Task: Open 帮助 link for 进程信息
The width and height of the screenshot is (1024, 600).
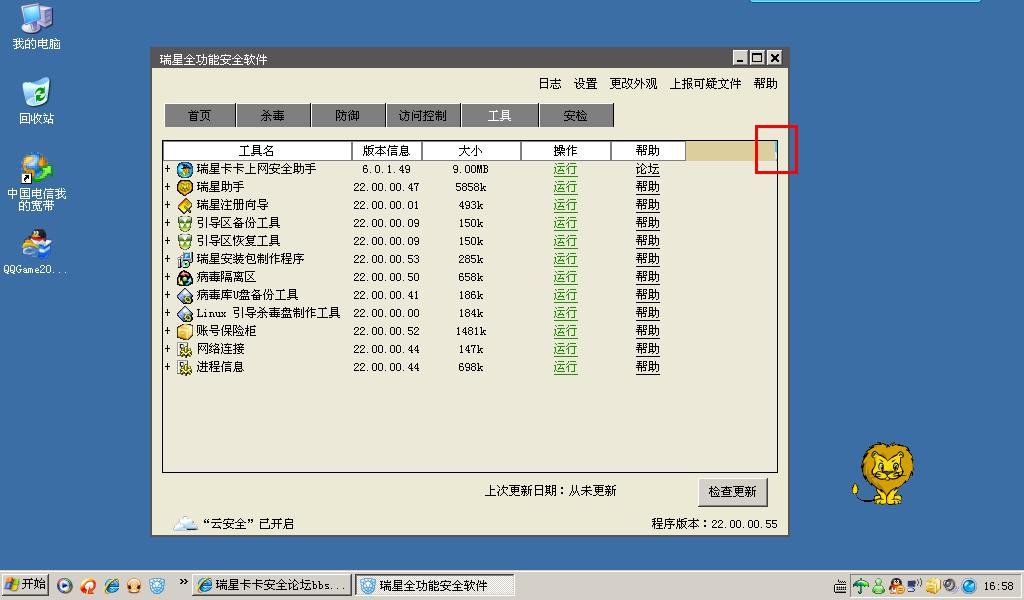Action: (x=647, y=367)
